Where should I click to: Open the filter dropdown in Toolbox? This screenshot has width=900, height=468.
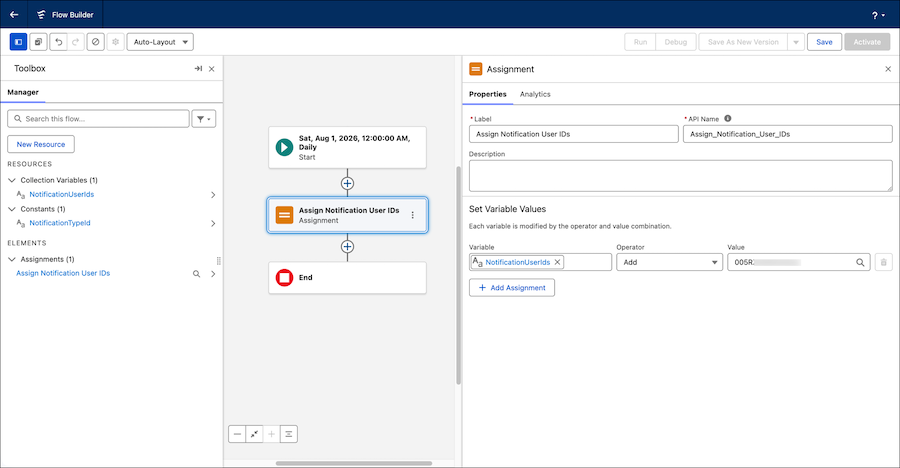coord(204,119)
